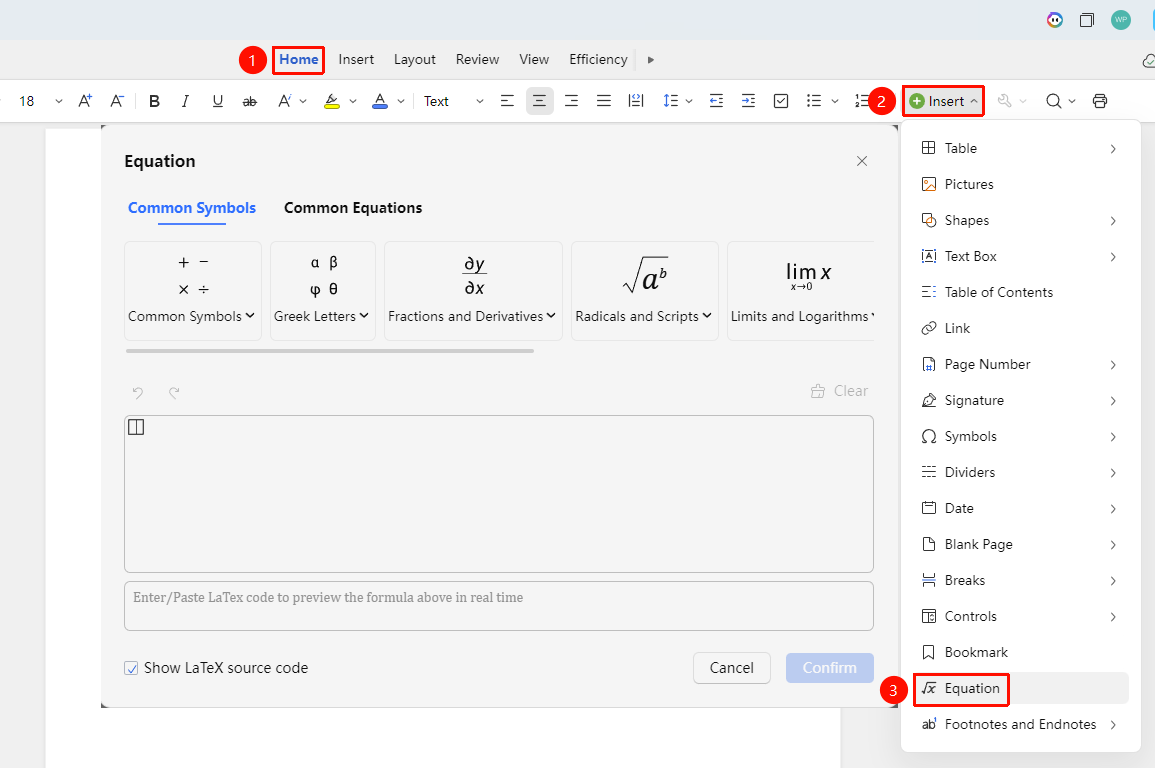Screen dimensions: 1155x768
Task: Justify the paragraph text
Action: (603, 101)
